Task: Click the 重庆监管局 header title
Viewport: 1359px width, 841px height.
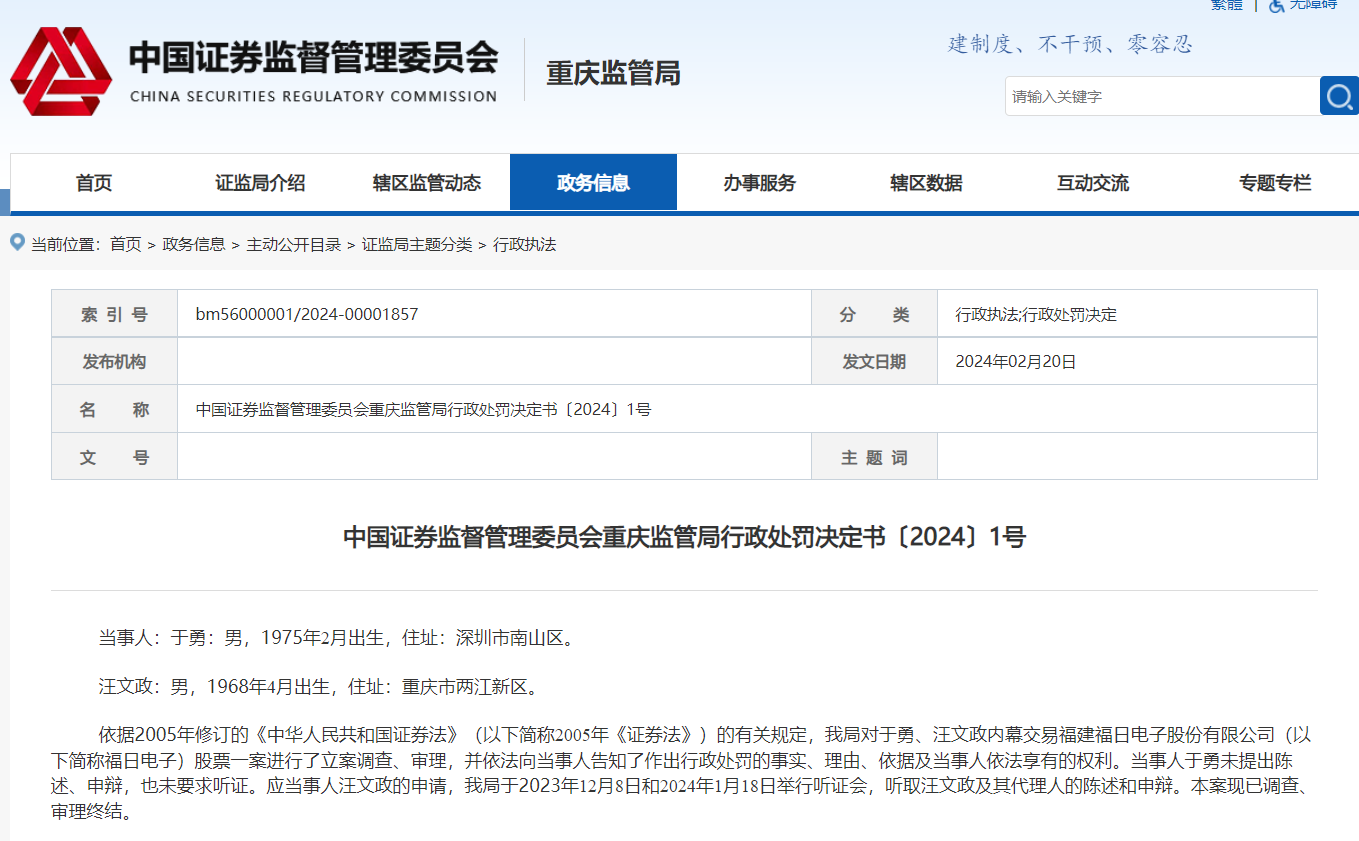Action: coord(613,73)
